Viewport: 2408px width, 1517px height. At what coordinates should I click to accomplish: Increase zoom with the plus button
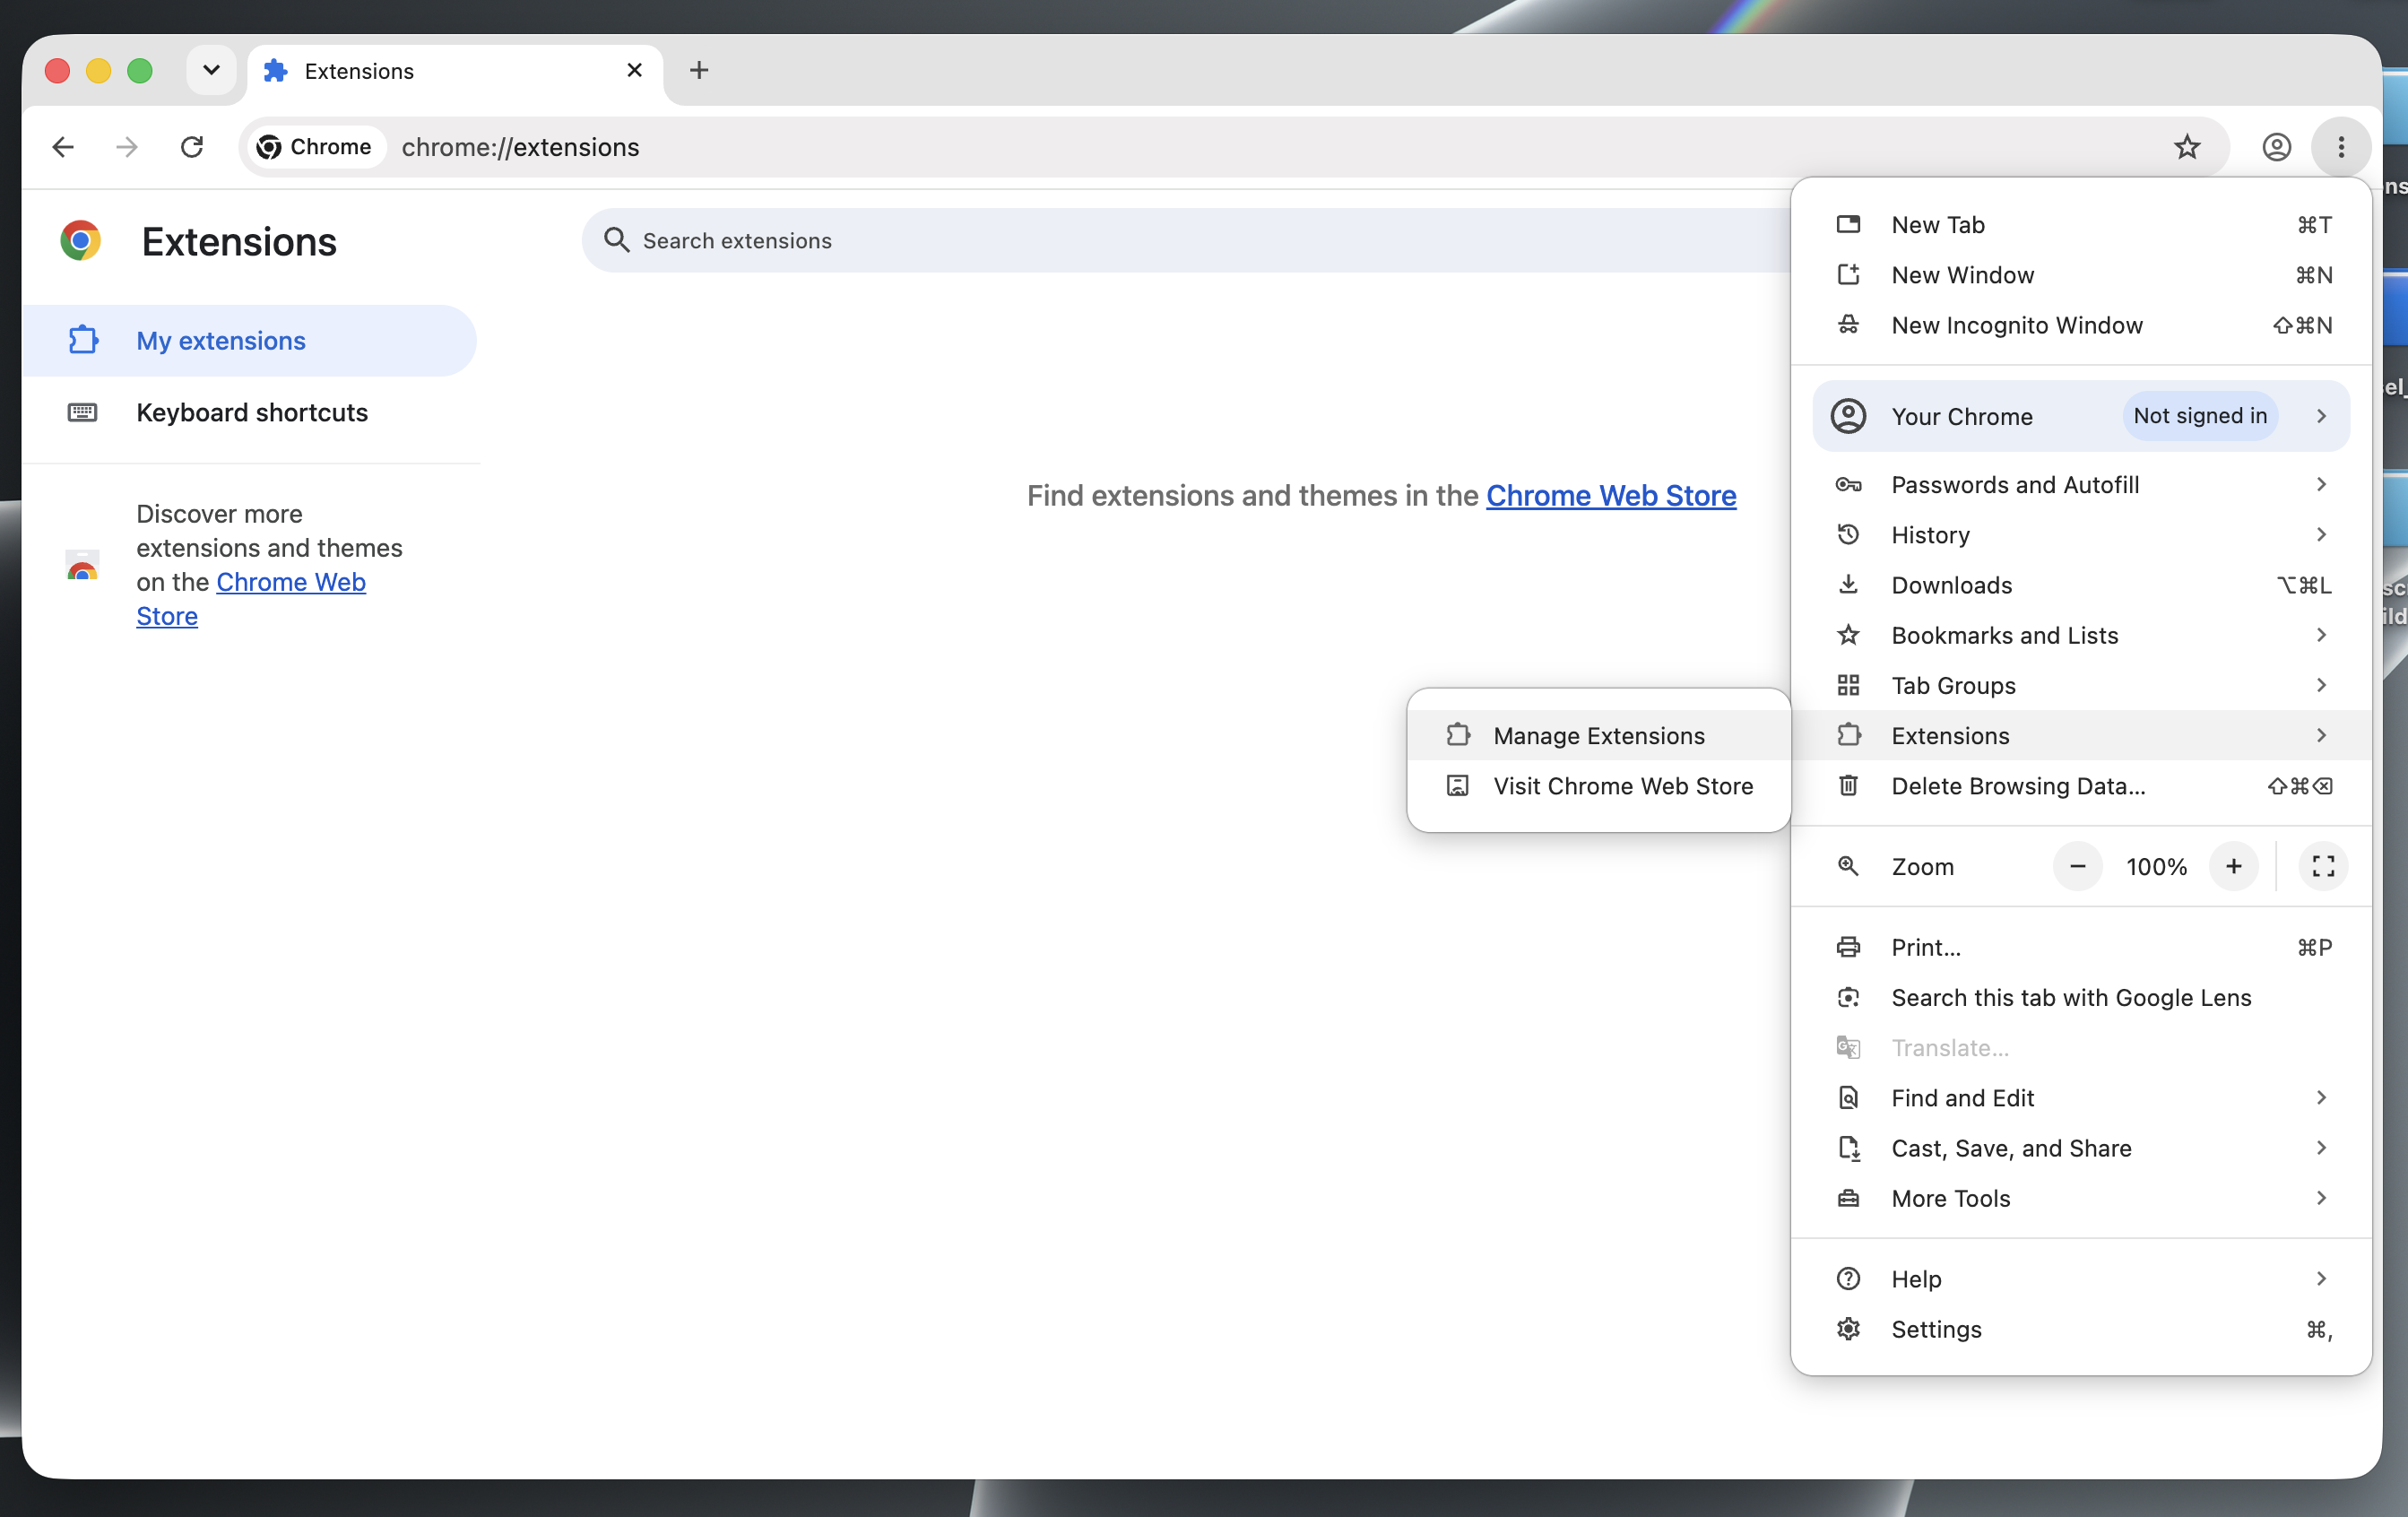point(2233,866)
